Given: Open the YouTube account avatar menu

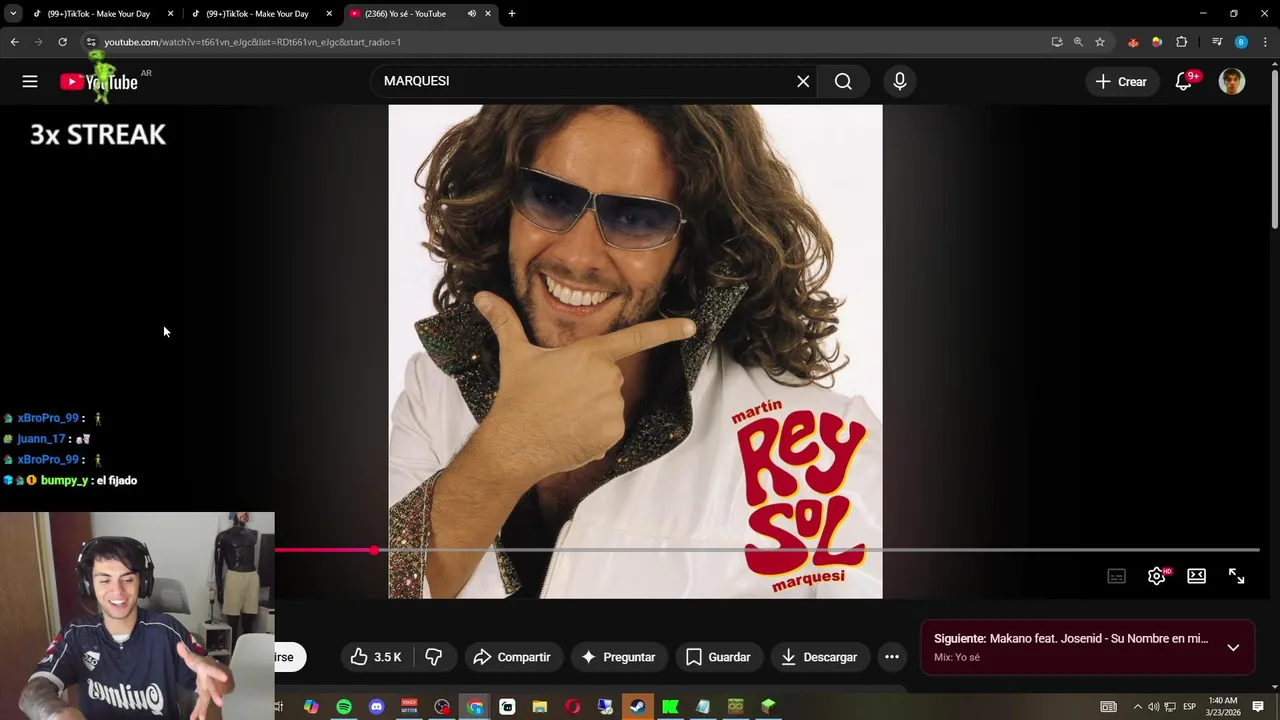Looking at the screenshot, I should point(1232,82).
